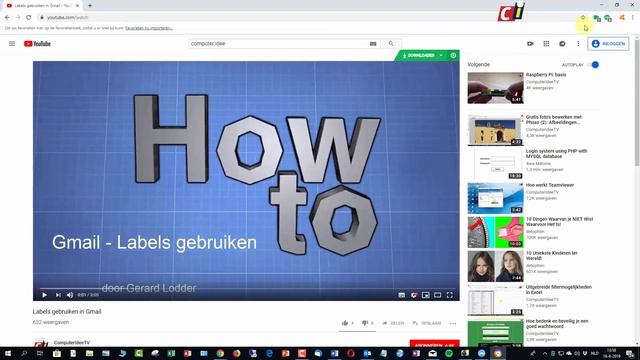640x360 pixels.
Task: Seek on the video progress bar
Action: click(x=246, y=289)
